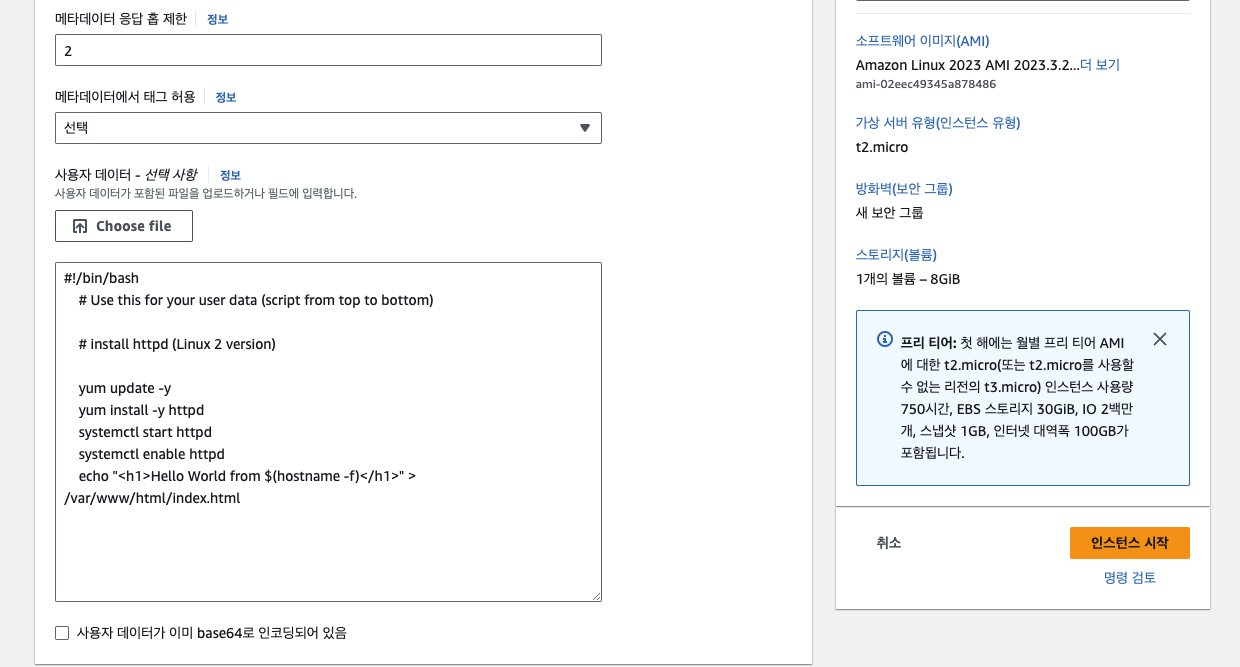1240x667 pixels.
Task: Enable the base64 already-encoded user data checkbox
Action: [x=62, y=633]
